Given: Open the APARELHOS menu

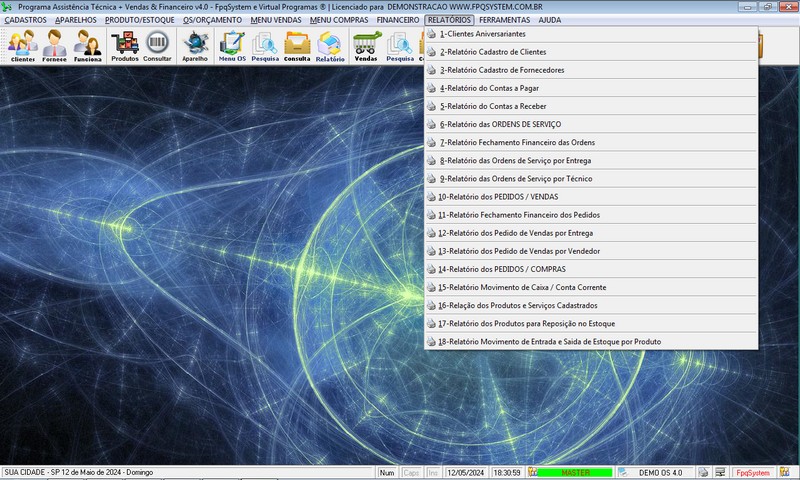Looking at the screenshot, I should point(76,20).
